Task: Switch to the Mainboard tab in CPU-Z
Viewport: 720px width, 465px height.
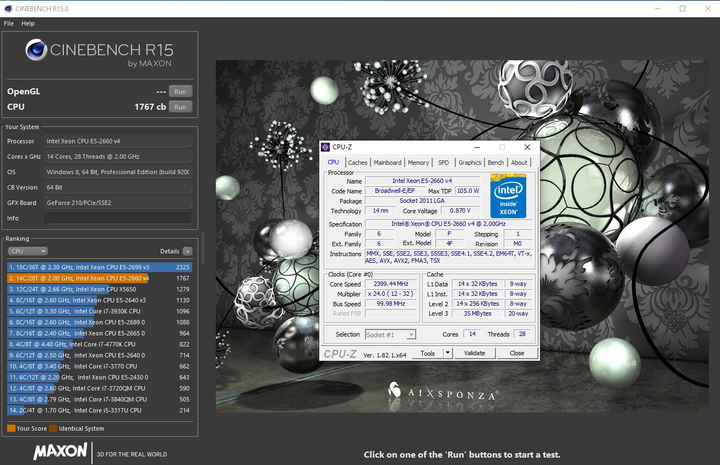Action: tap(388, 162)
